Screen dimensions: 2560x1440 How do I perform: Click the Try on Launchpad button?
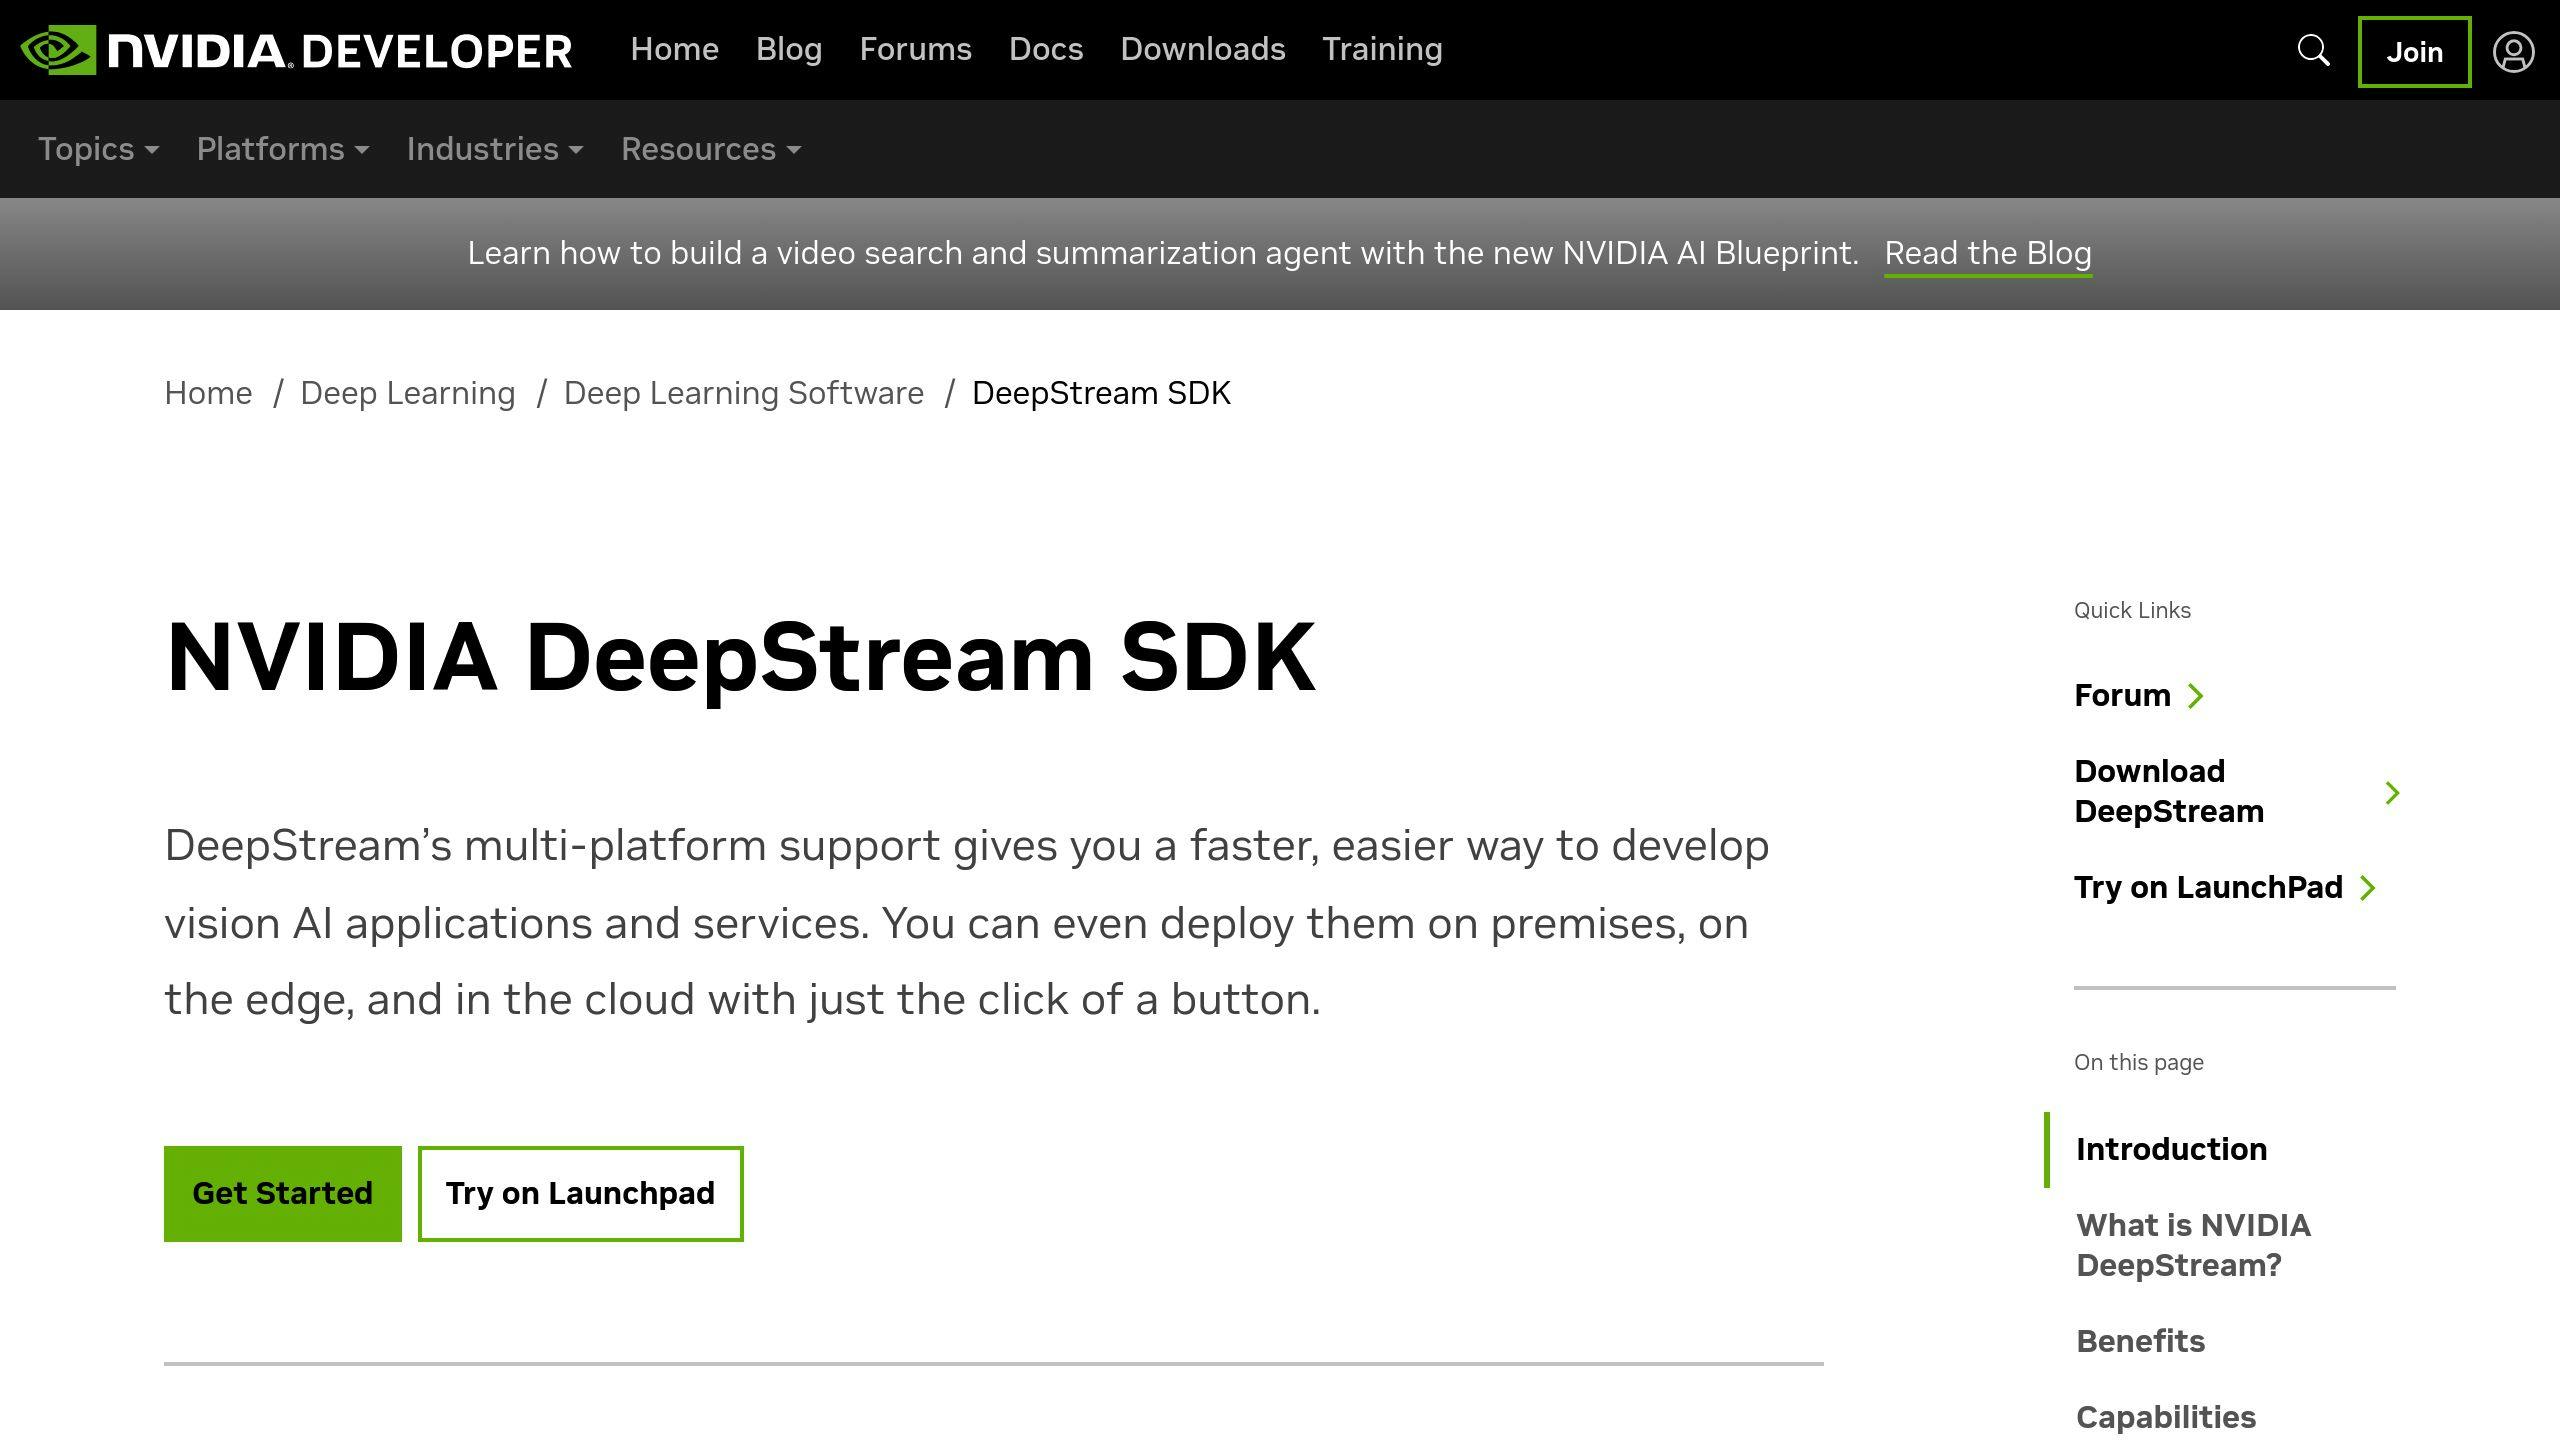click(x=581, y=1192)
